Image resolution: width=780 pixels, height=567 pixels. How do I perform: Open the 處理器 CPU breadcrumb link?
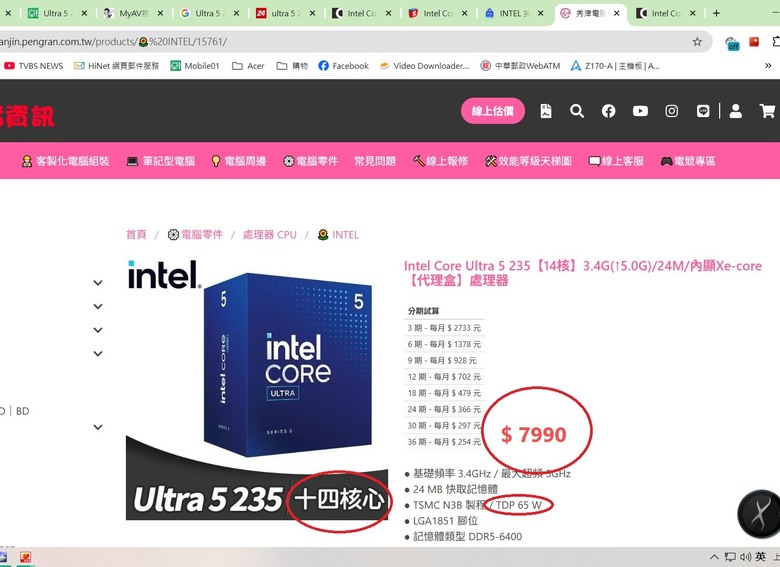pyautogui.click(x=270, y=235)
